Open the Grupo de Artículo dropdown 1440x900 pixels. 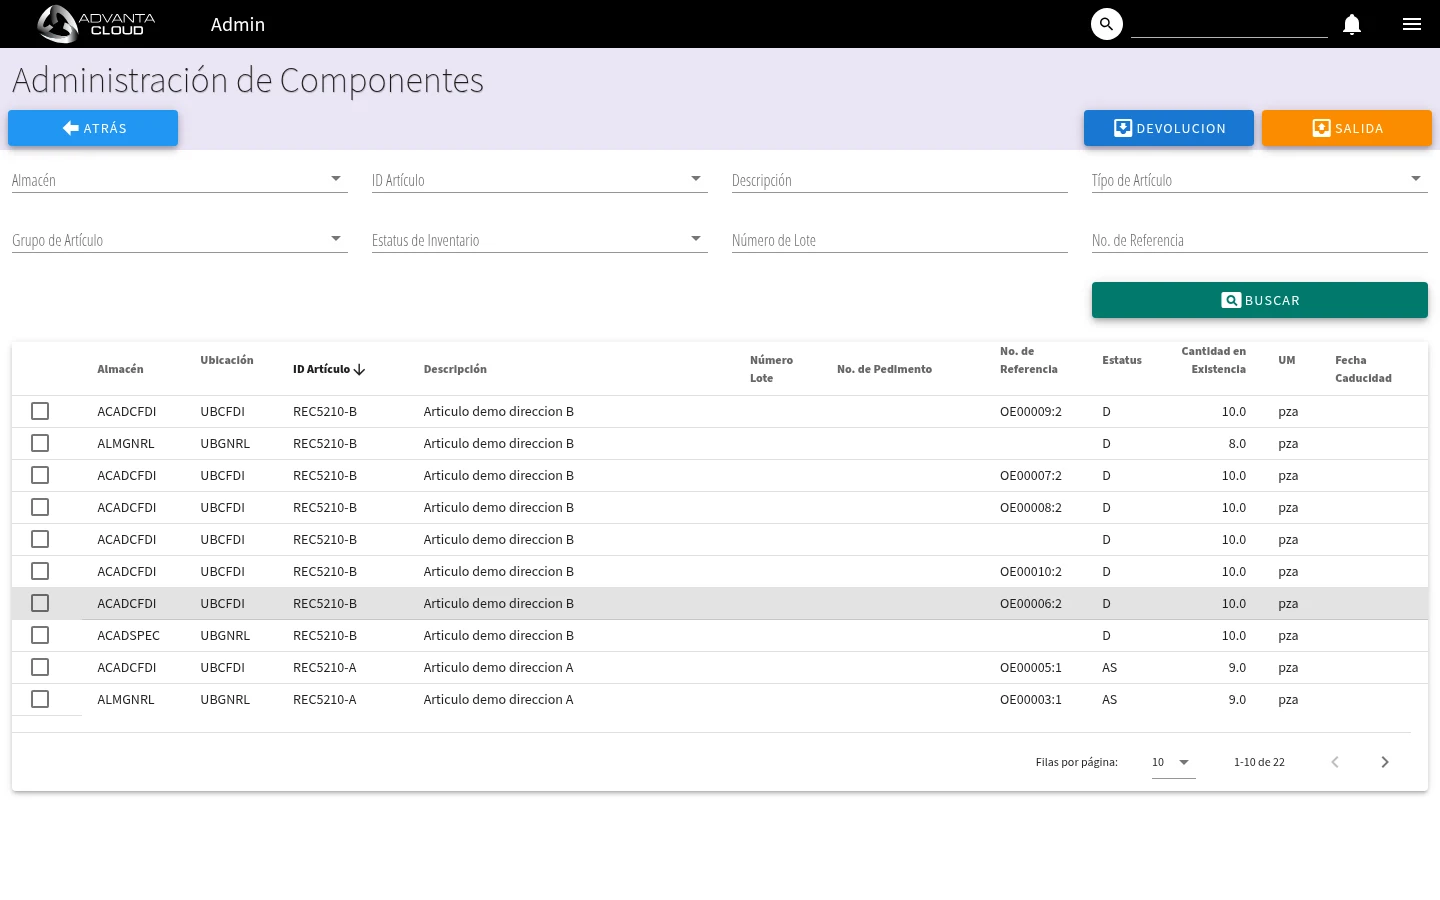180,240
